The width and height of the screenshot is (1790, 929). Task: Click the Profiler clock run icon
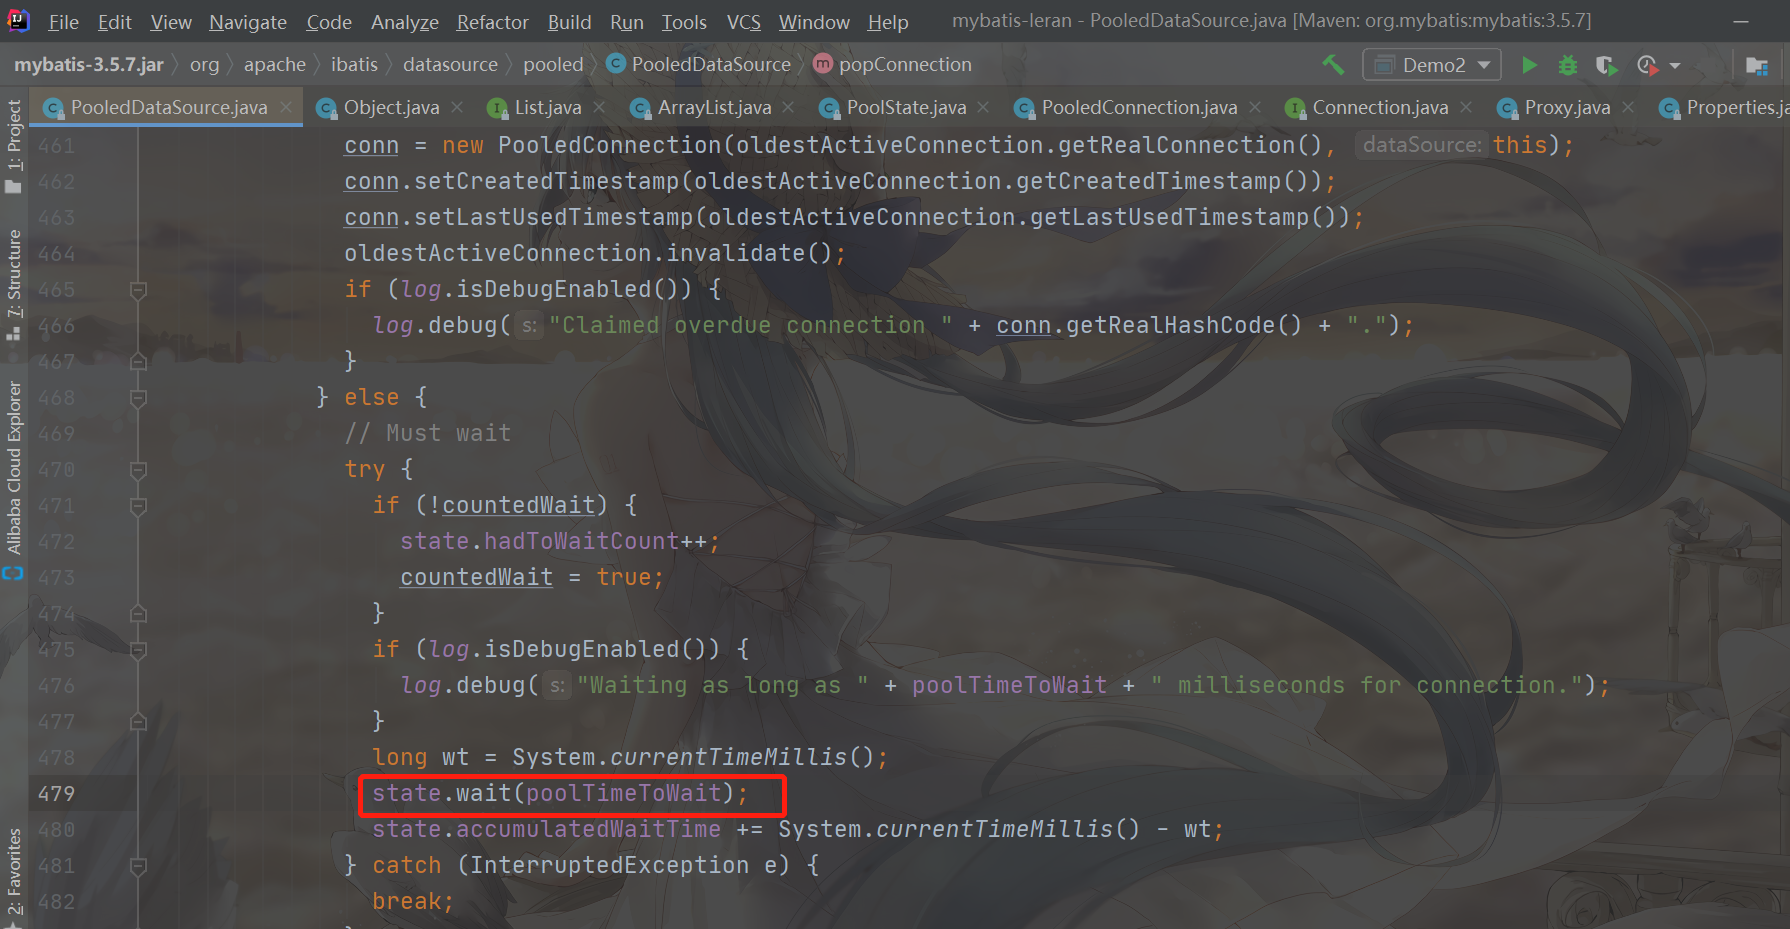1648,65
